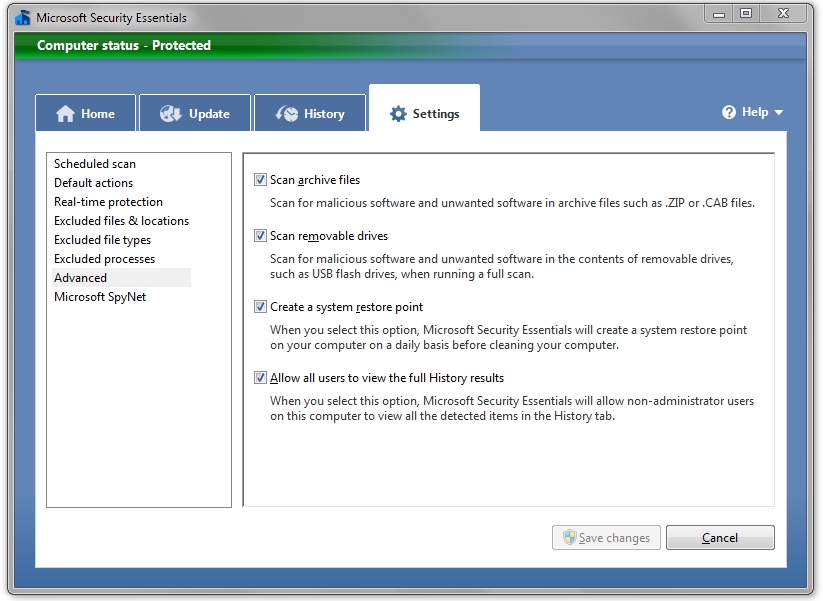Click the description about daily basis before cleaning
Viewport: 823px width, 601px height.
point(509,337)
